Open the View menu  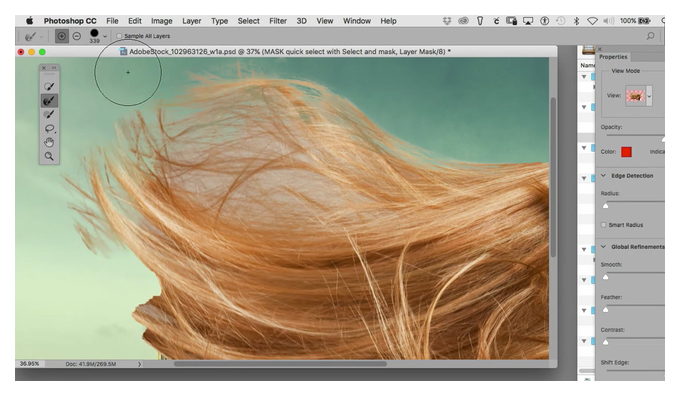point(325,21)
